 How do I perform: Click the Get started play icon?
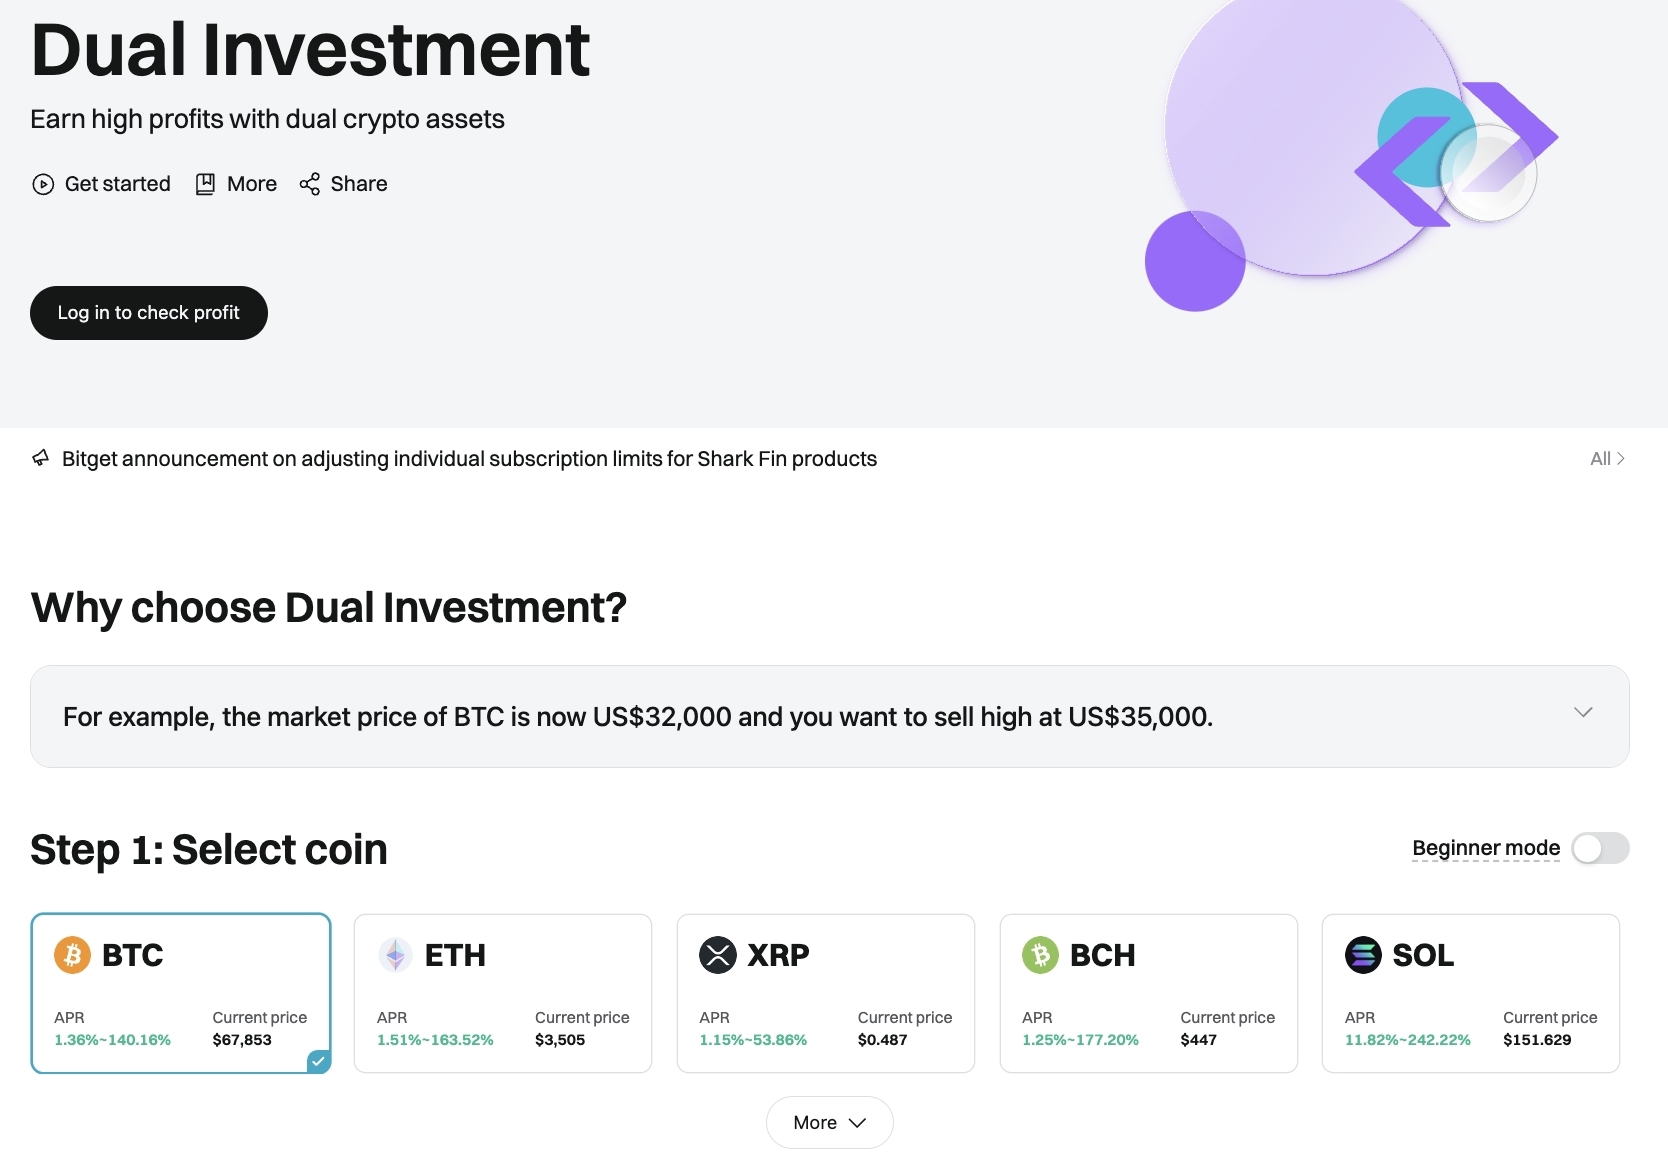pyautogui.click(x=42, y=184)
